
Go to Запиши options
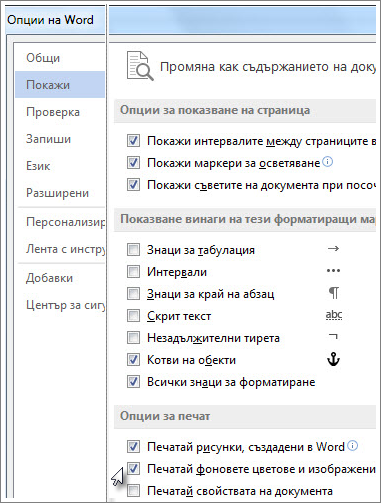click(48, 139)
